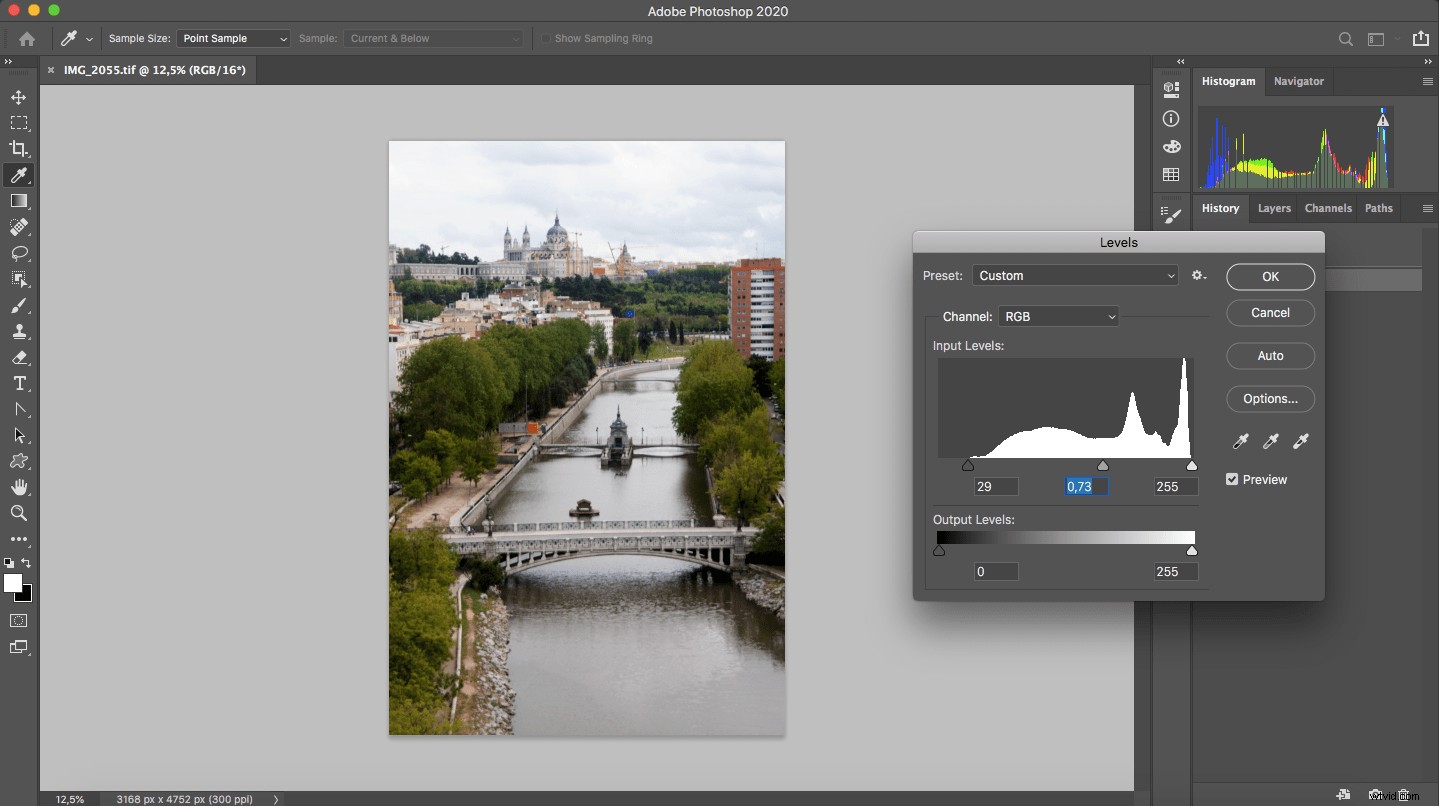Click the white point eyedropper in Levels
The width and height of the screenshot is (1439, 806).
point(1301,442)
